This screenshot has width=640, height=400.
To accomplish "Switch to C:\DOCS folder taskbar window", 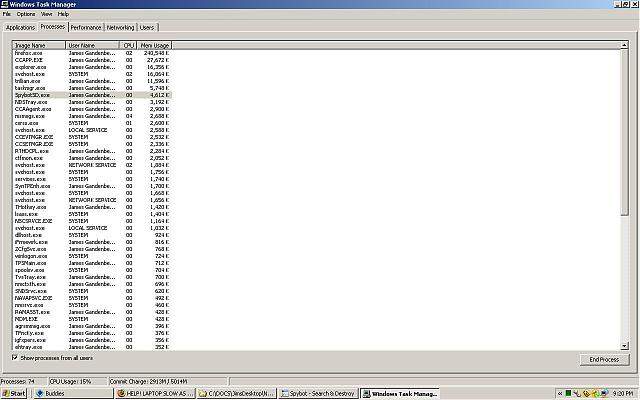I will 237,393.
